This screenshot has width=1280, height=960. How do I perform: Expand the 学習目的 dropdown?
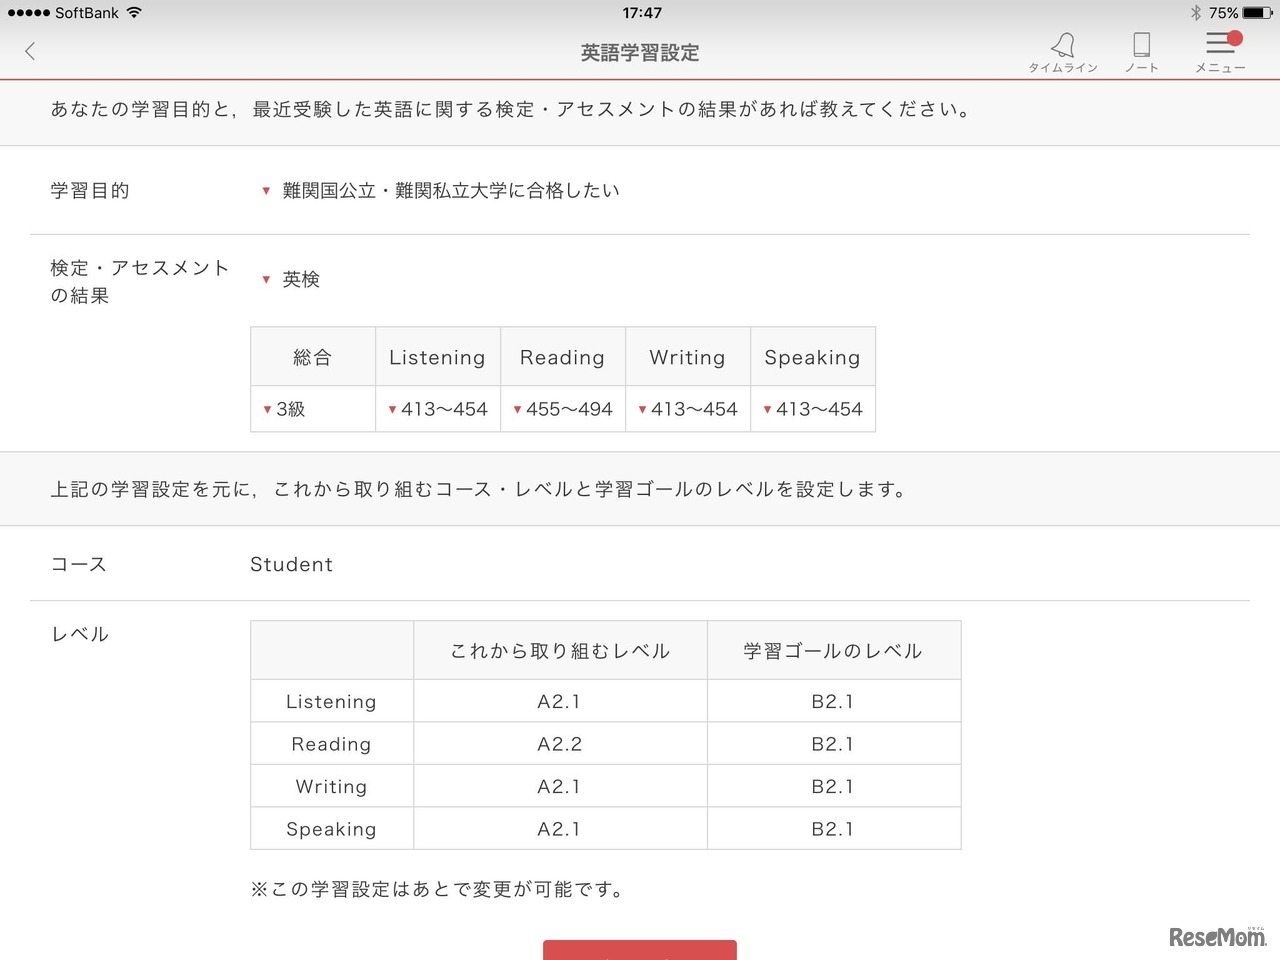(x=440, y=190)
